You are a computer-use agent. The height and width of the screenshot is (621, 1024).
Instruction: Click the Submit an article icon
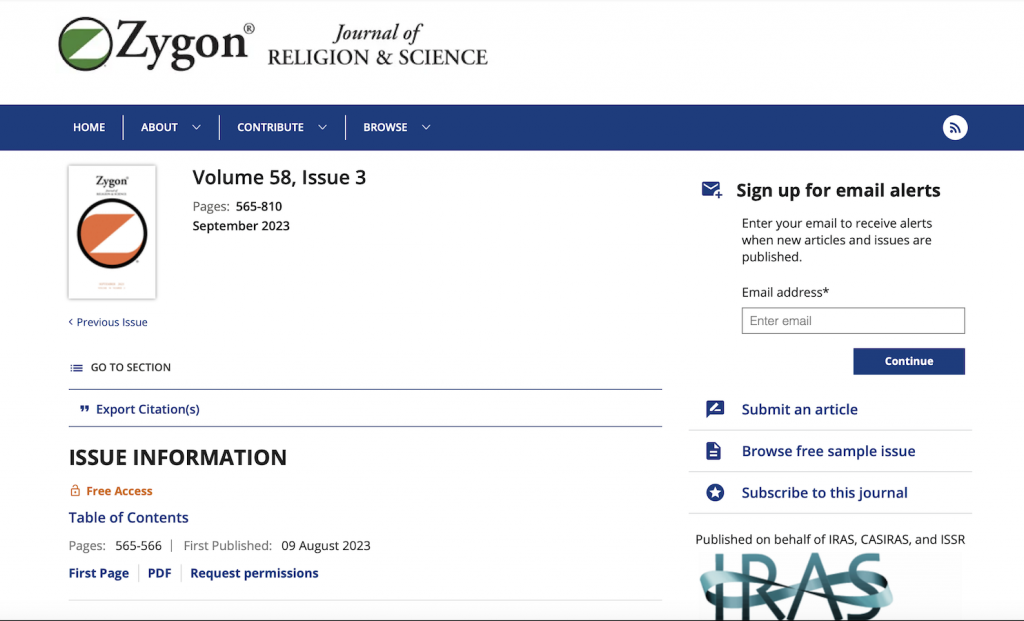click(x=714, y=409)
